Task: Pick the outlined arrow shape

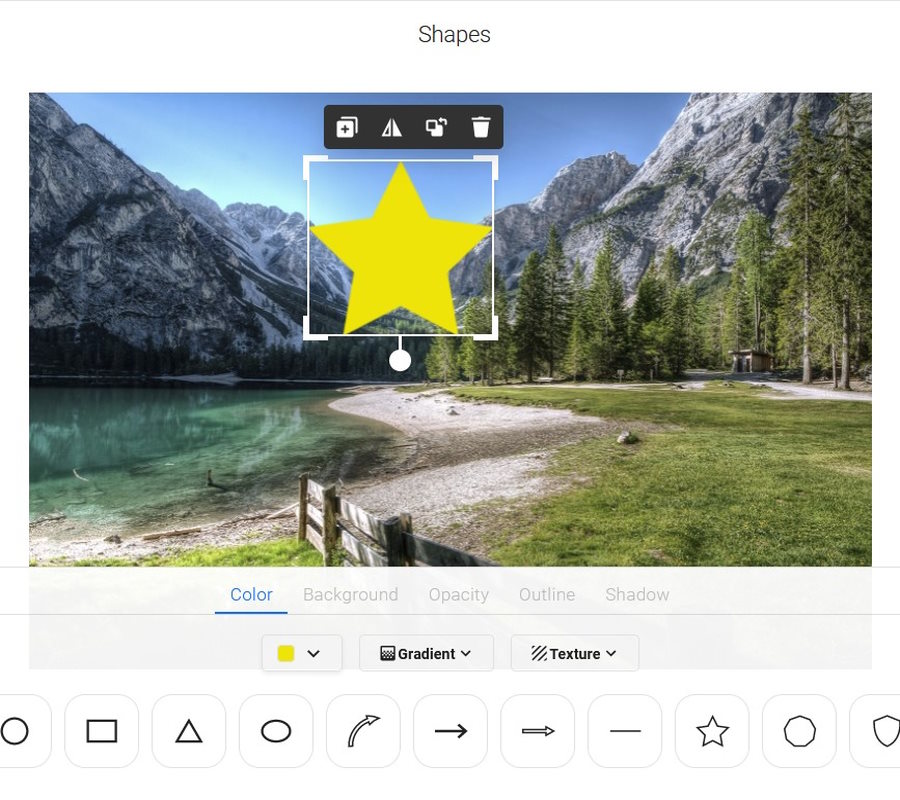Action: [x=538, y=732]
